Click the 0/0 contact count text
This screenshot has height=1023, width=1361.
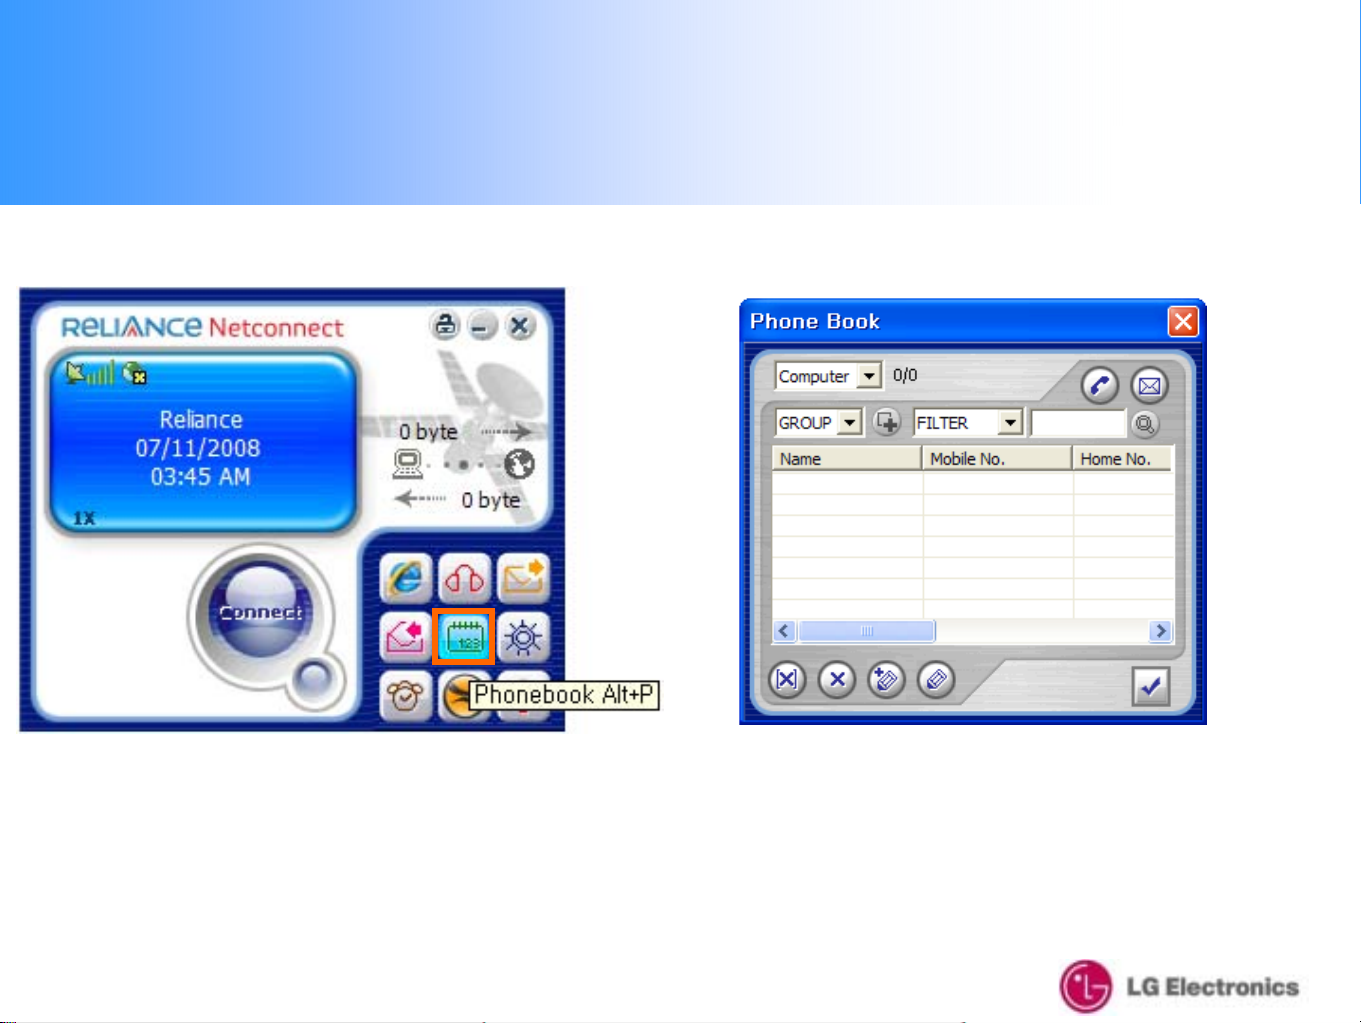[905, 375]
